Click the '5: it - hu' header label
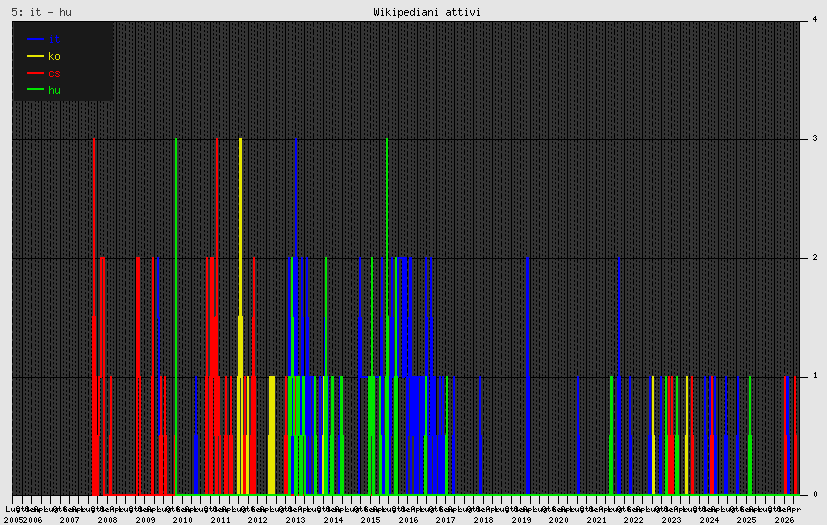The width and height of the screenshot is (827, 525). 42,12
